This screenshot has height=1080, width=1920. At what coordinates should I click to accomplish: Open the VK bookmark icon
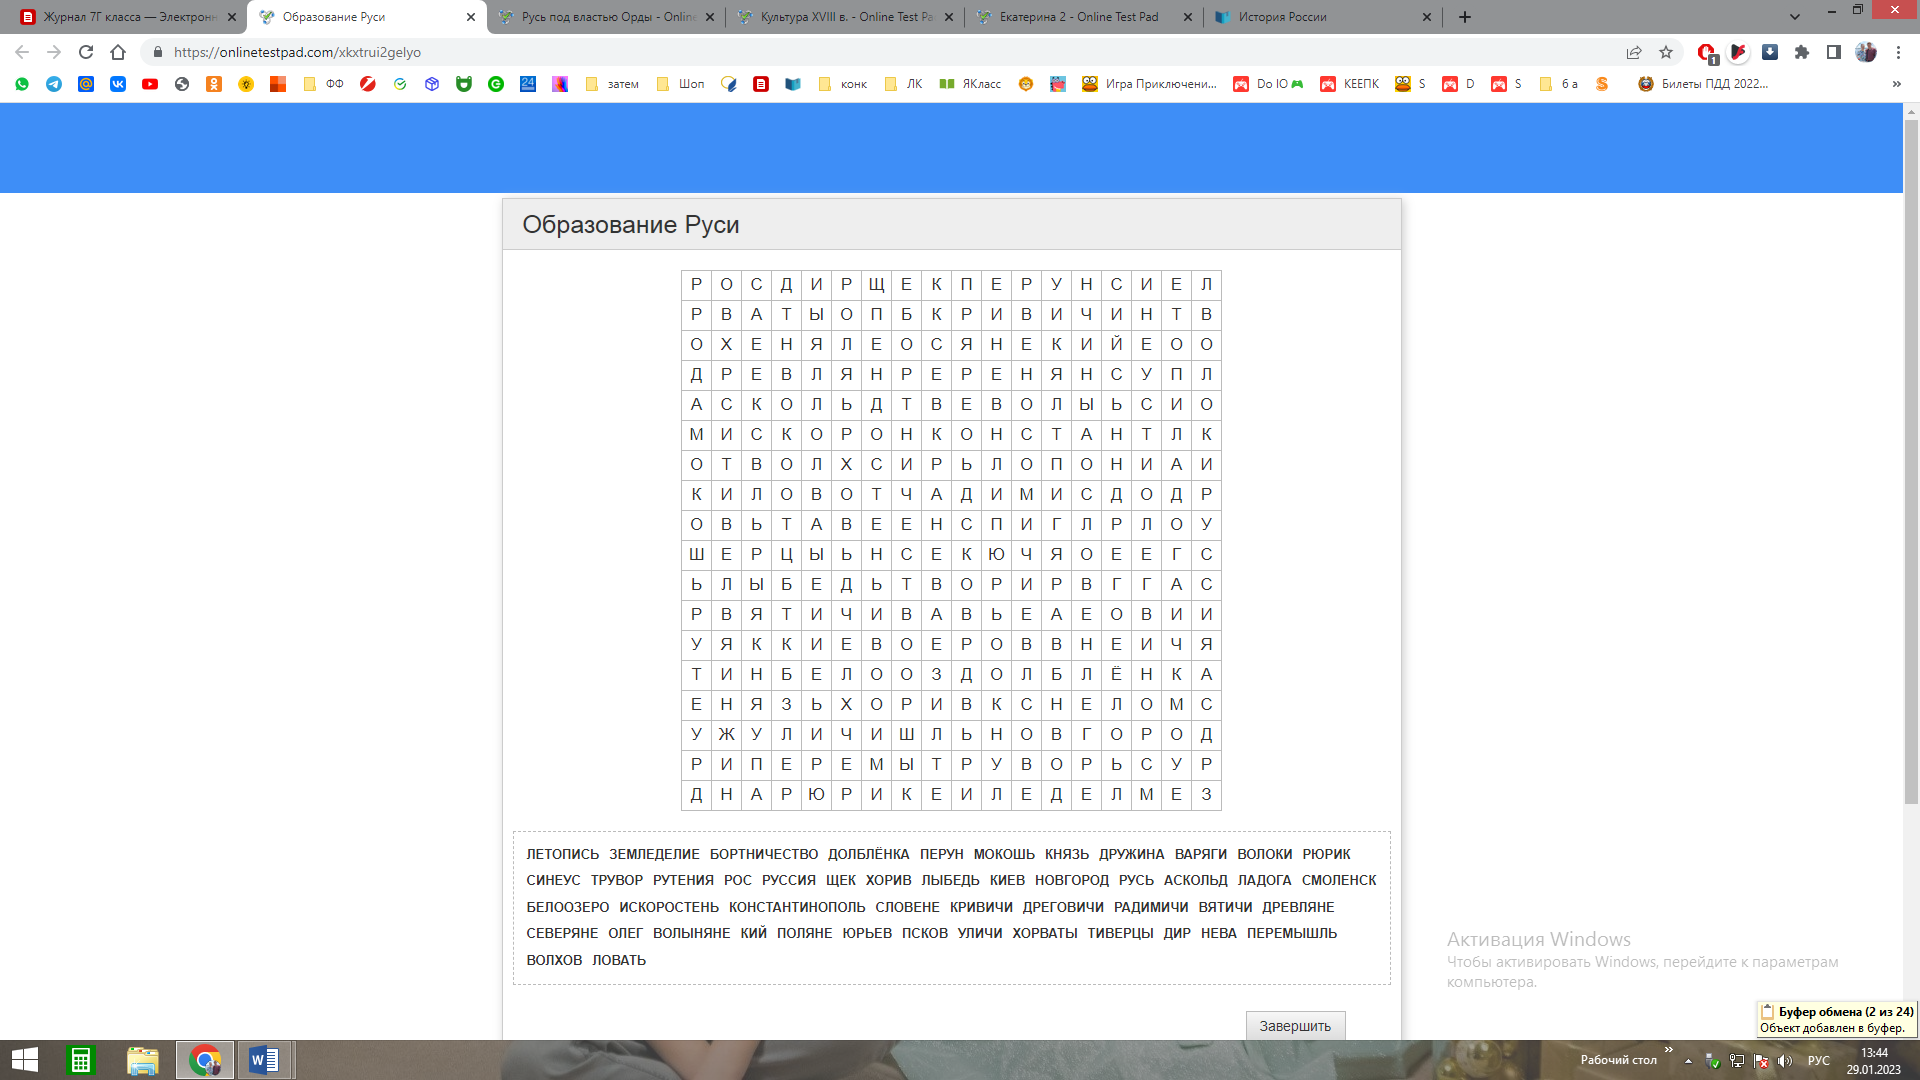pos(118,84)
